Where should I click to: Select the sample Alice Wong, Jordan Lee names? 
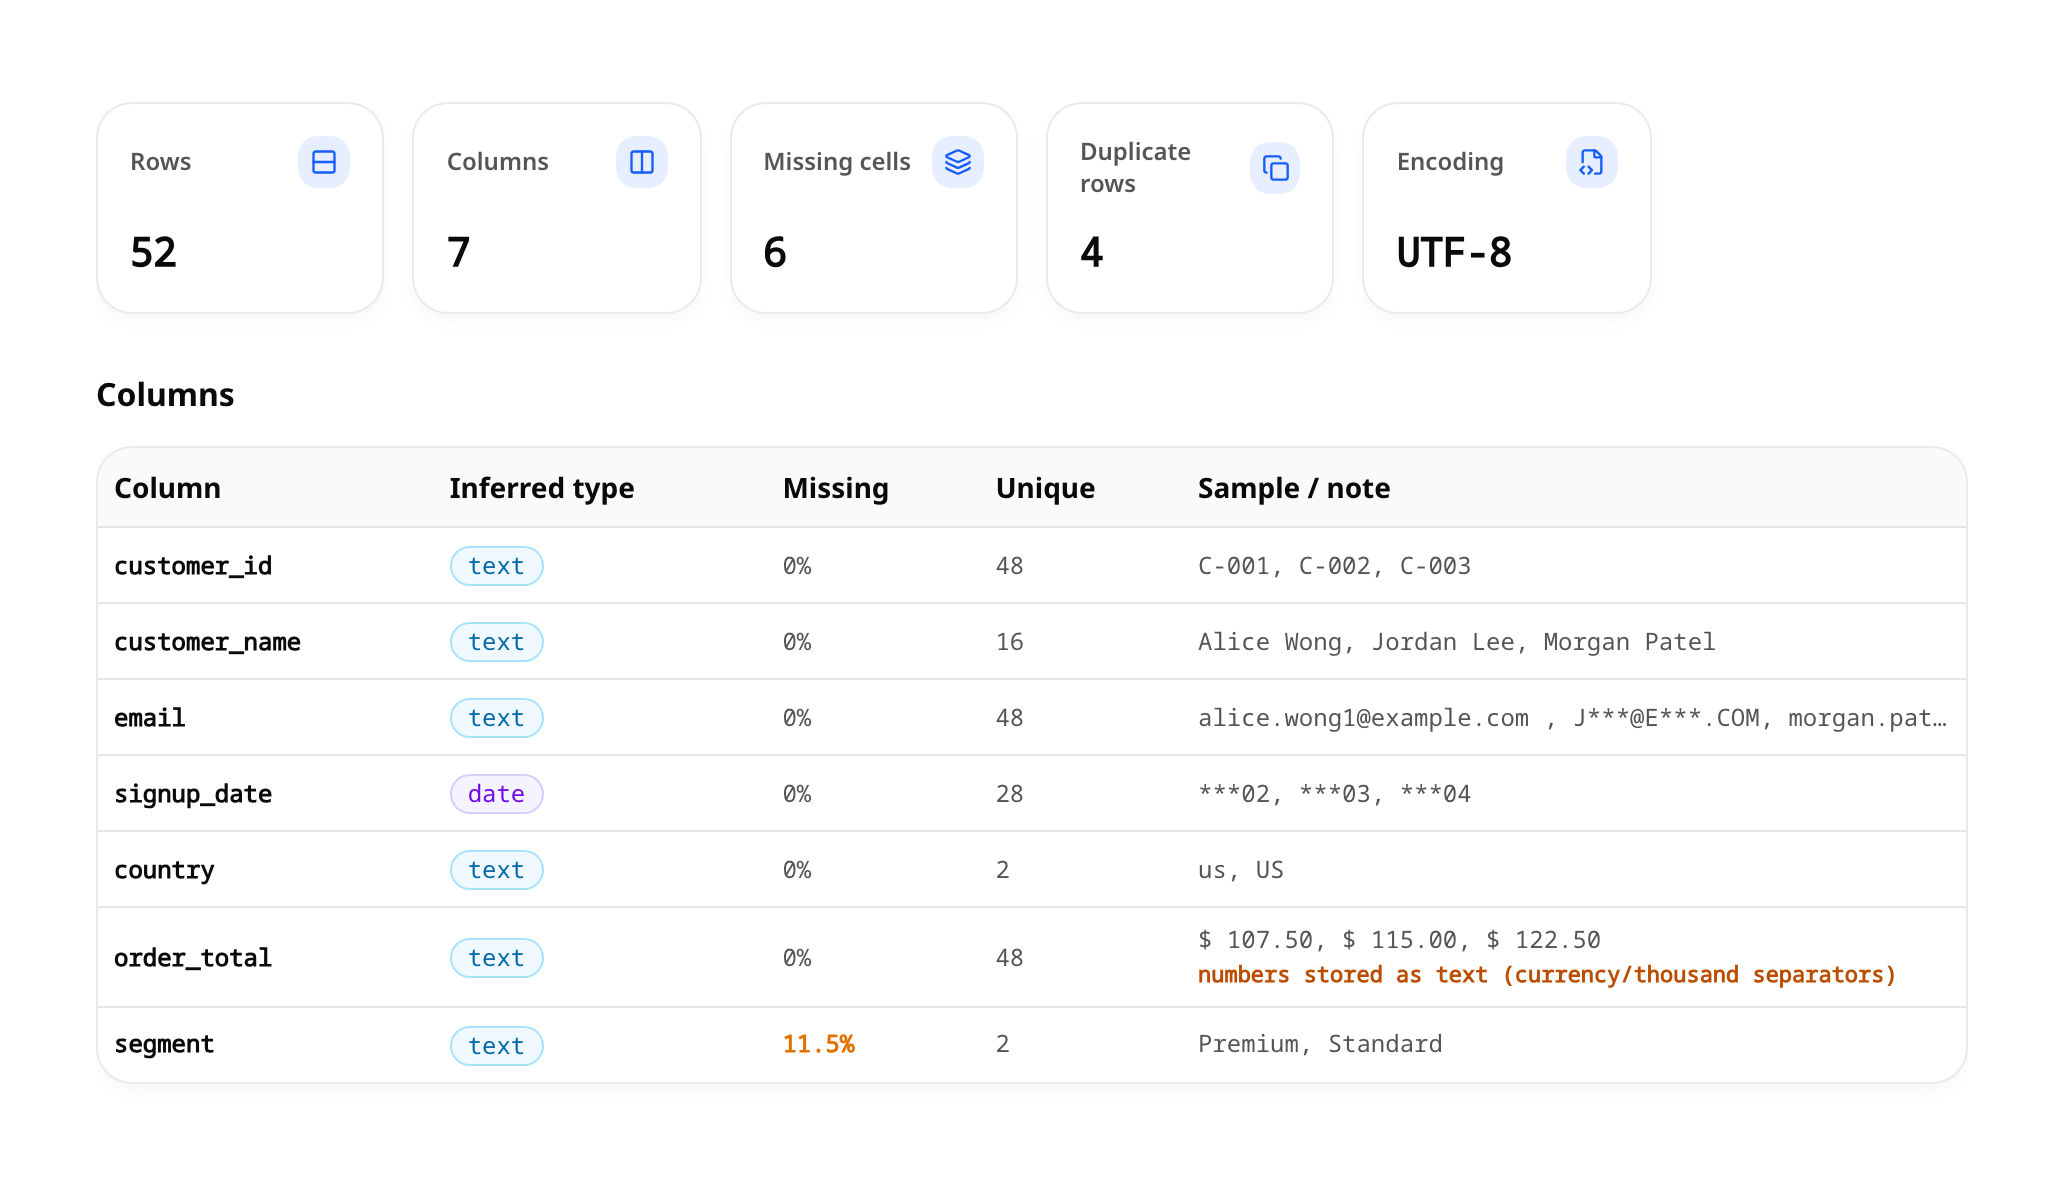coord(1457,642)
